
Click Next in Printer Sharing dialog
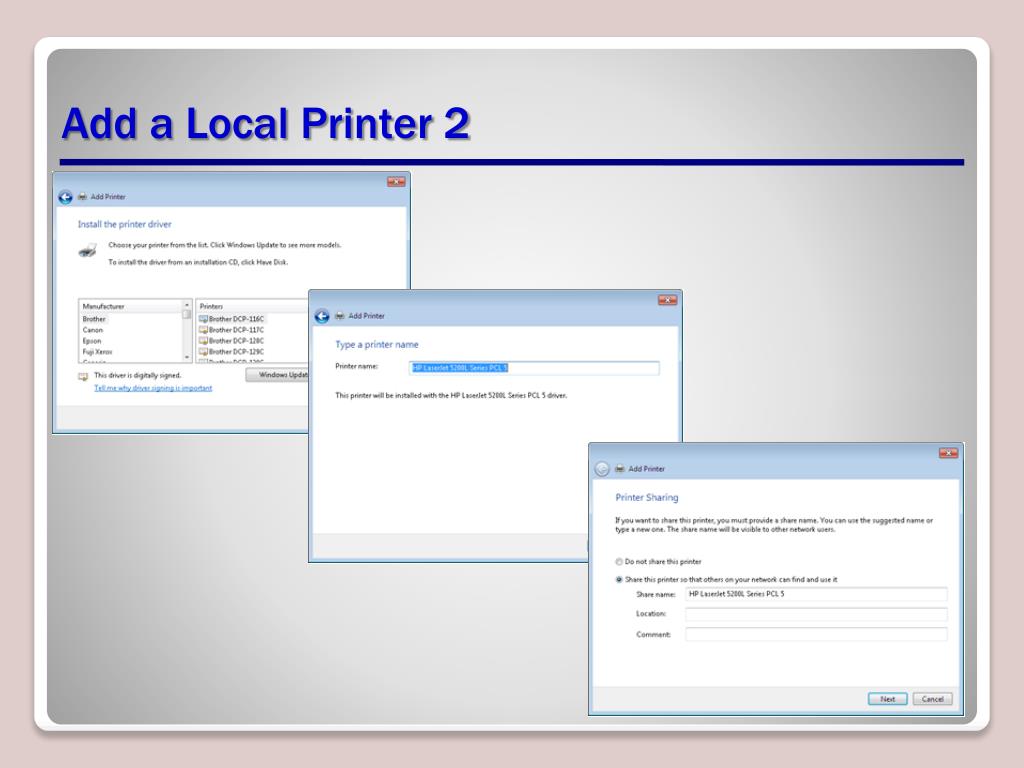(x=888, y=699)
